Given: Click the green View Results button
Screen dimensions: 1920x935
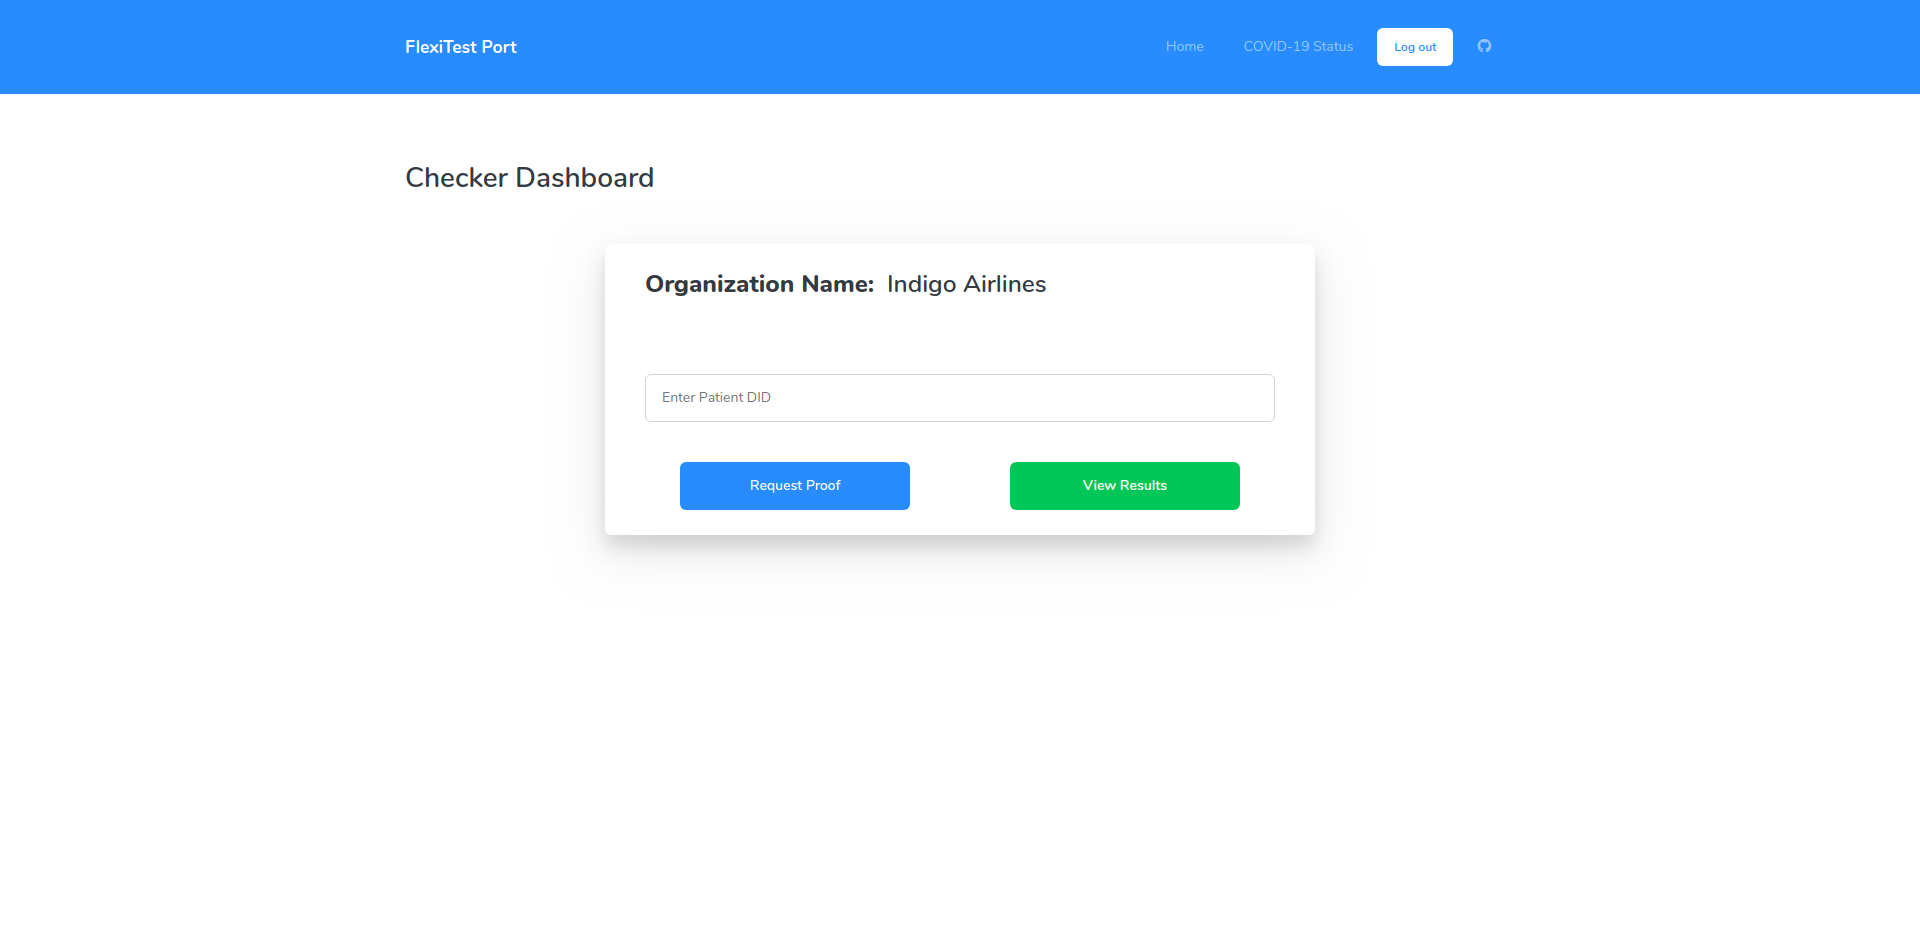Looking at the screenshot, I should coord(1125,486).
